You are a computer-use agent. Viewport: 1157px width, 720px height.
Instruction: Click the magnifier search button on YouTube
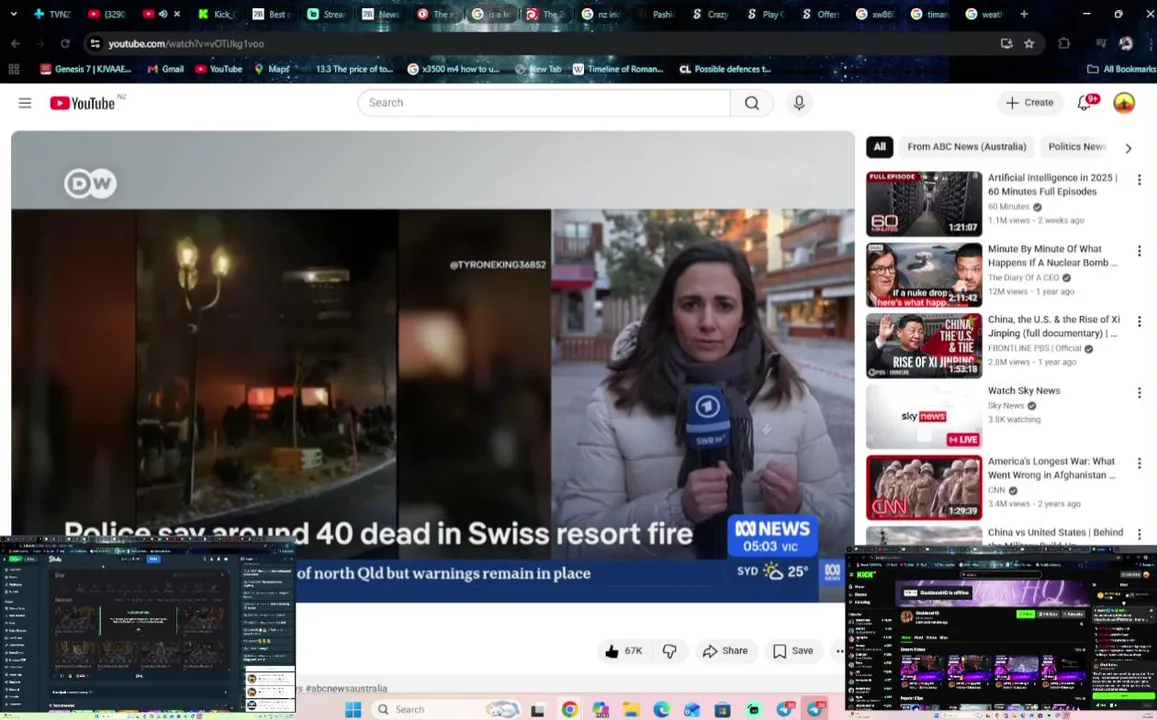pyautogui.click(x=751, y=103)
